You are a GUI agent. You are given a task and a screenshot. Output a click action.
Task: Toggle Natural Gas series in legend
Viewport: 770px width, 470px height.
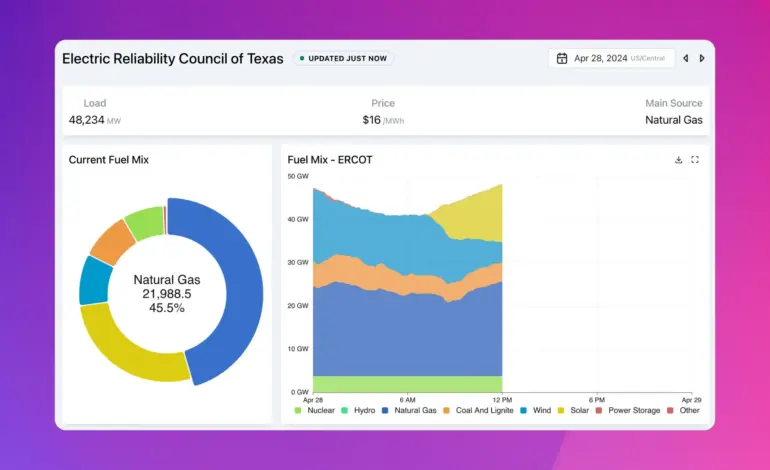409,410
